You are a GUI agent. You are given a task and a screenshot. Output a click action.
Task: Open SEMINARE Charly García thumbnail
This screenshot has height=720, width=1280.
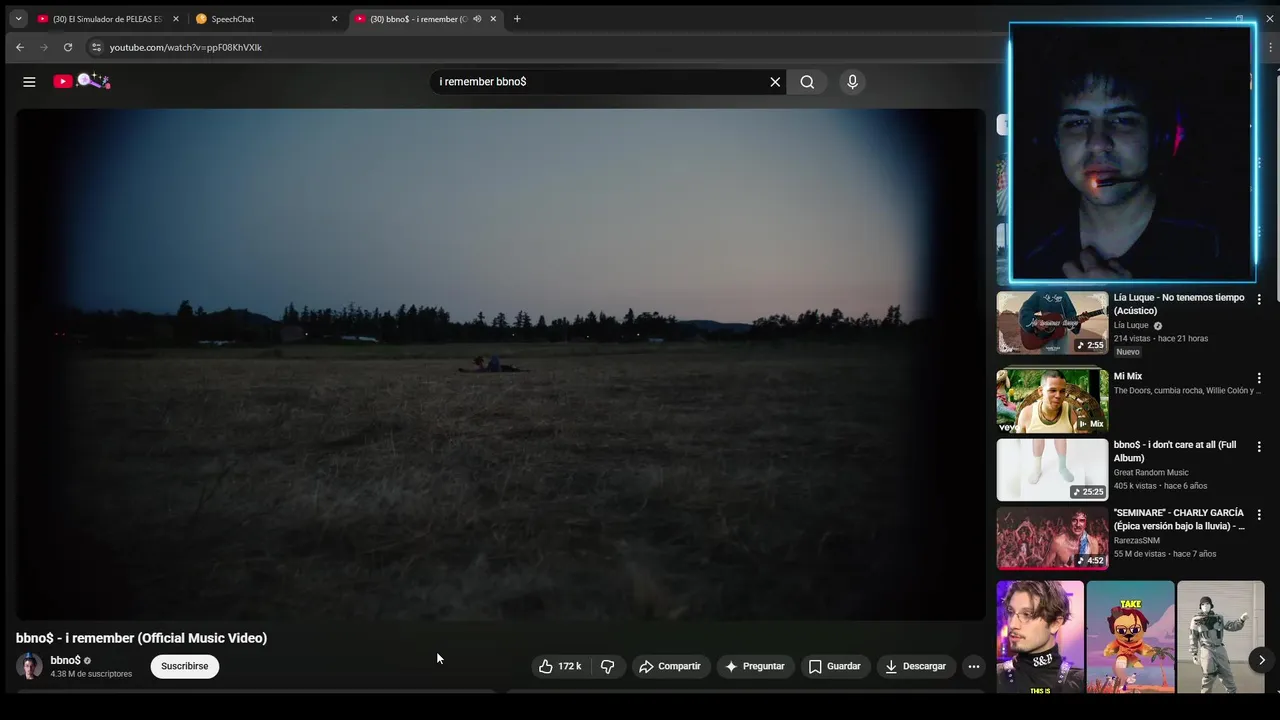(1052, 538)
